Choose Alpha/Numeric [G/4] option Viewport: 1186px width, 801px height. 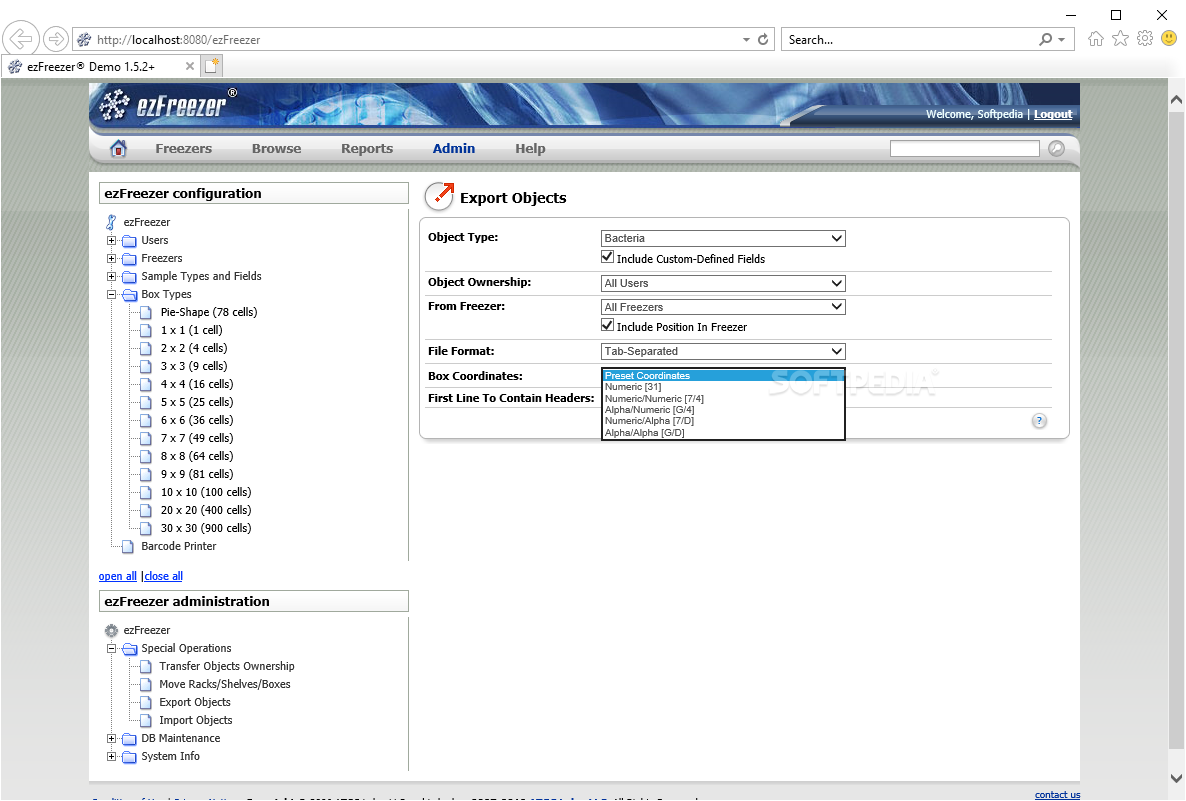pos(723,410)
